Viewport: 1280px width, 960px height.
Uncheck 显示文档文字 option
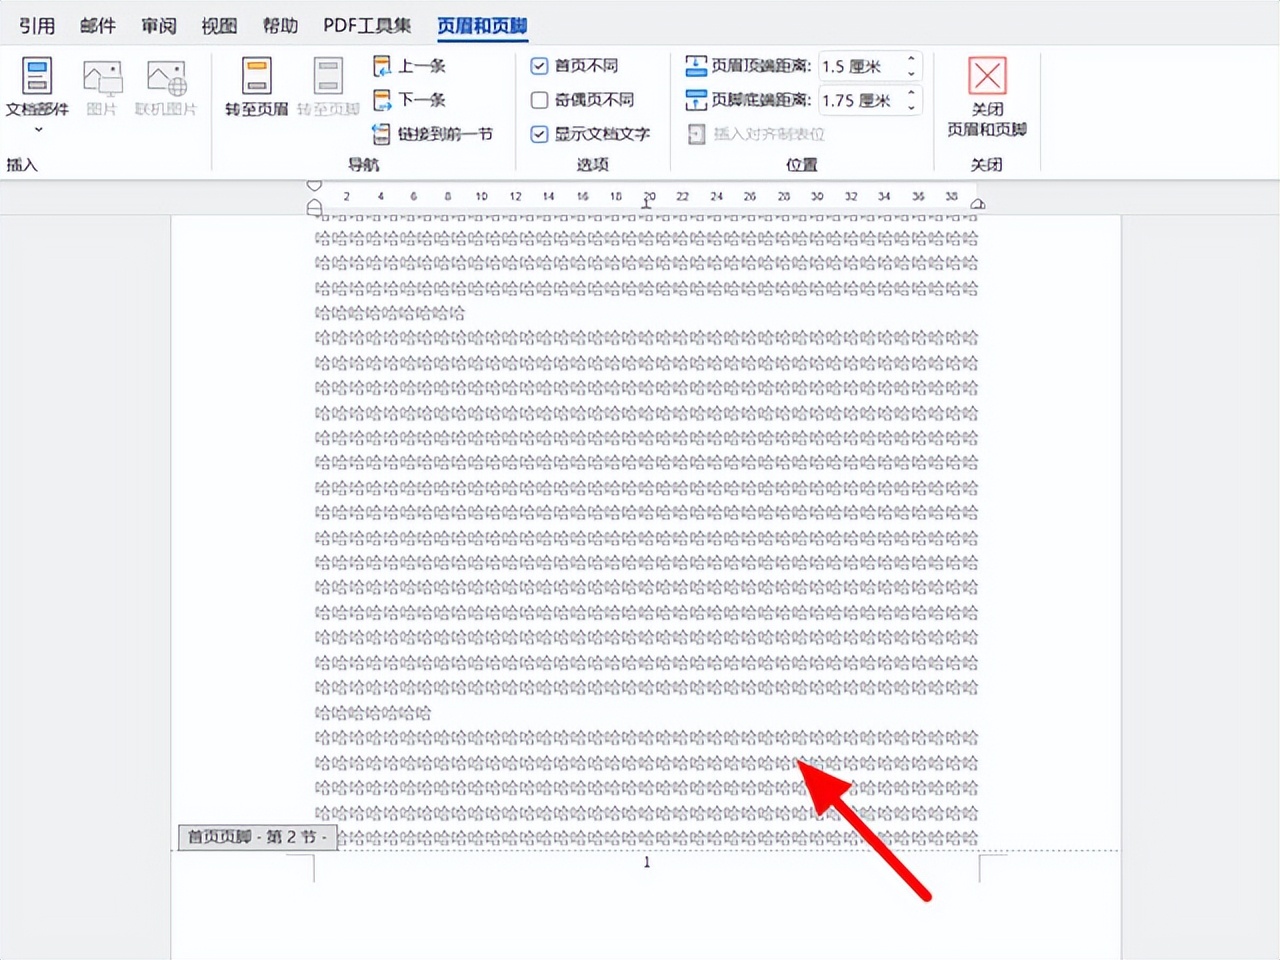(x=540, y=134)
